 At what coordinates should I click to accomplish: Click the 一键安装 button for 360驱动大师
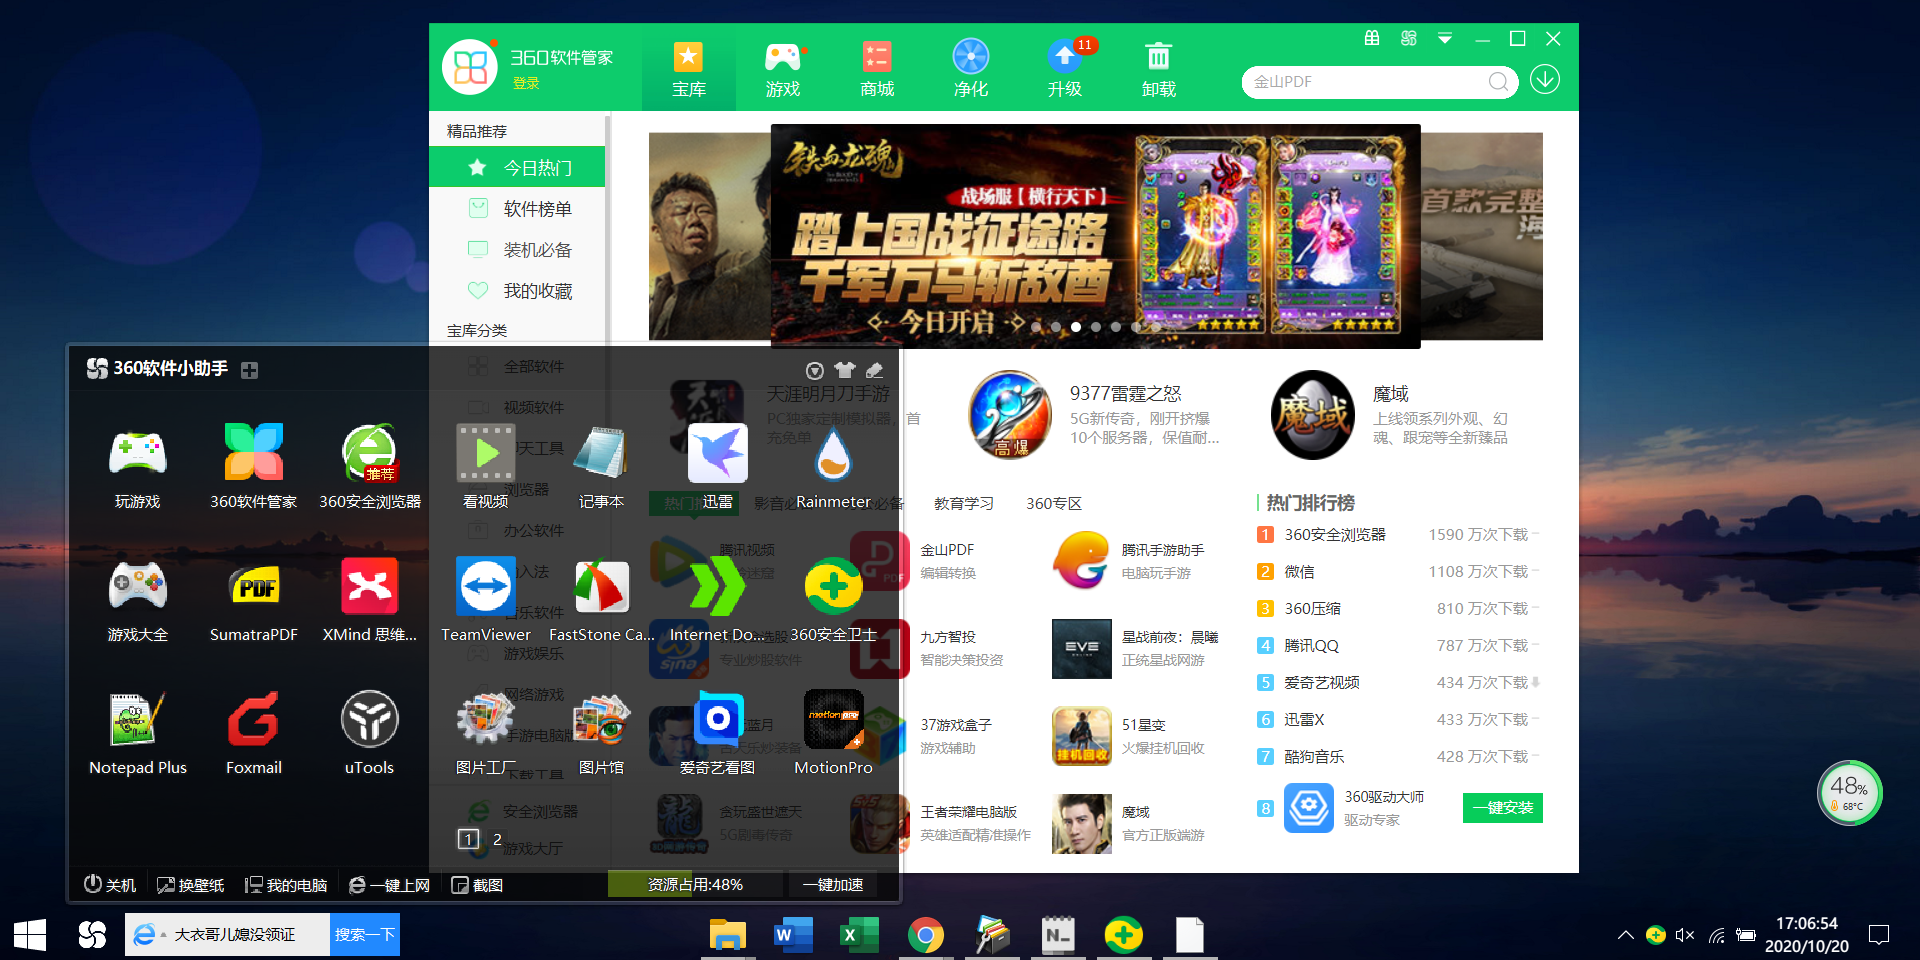click(x=1503, y=808)
